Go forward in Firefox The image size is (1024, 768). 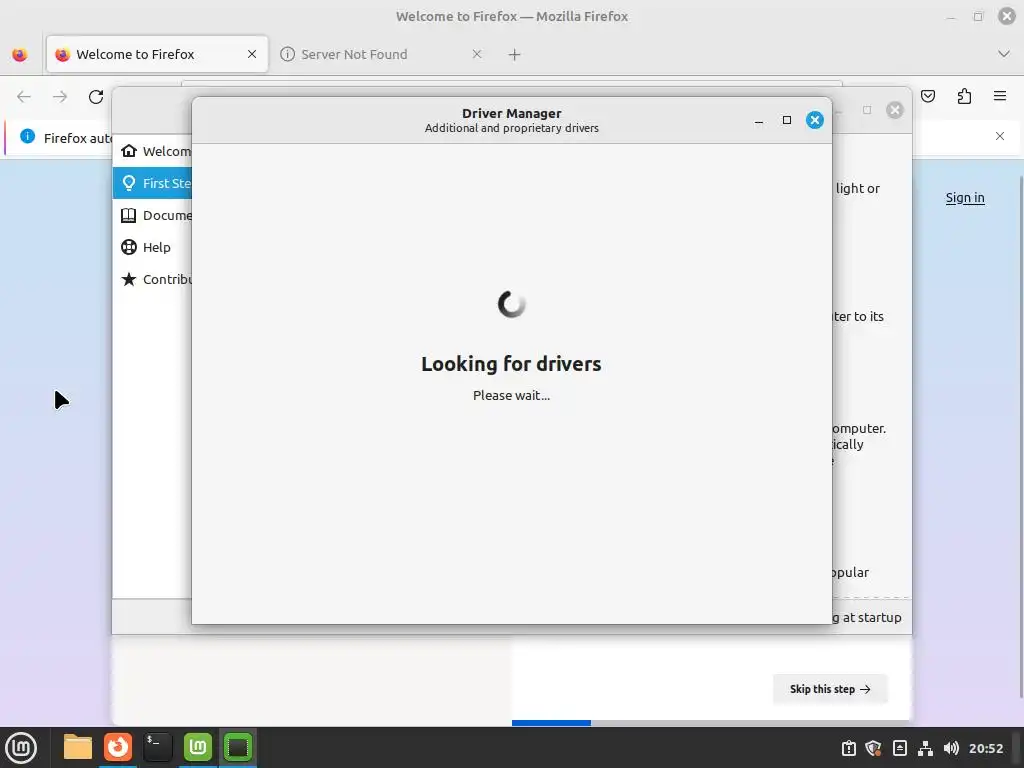(60, 97)
